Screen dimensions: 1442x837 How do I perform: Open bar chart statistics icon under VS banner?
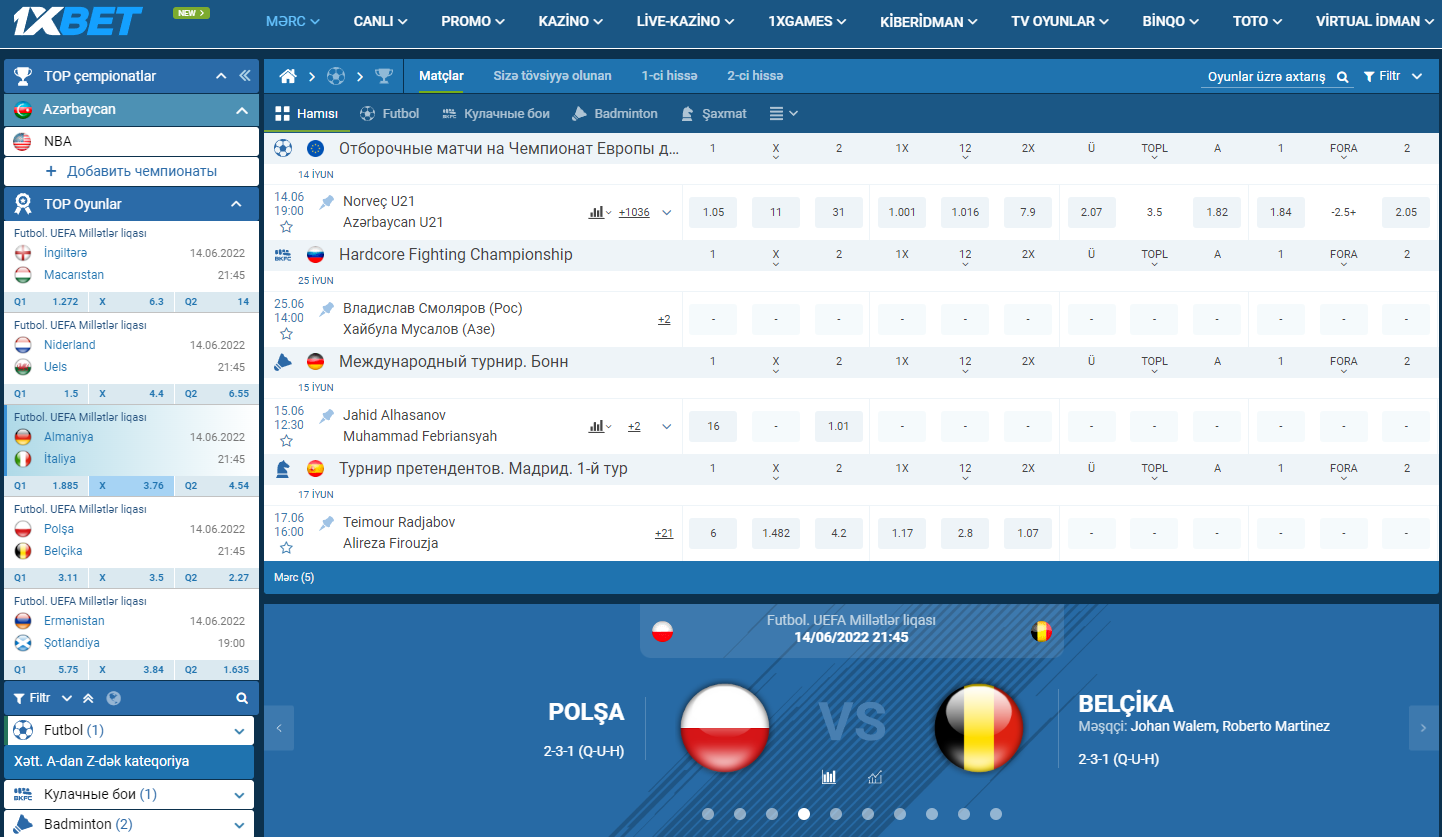click(829, 777)
